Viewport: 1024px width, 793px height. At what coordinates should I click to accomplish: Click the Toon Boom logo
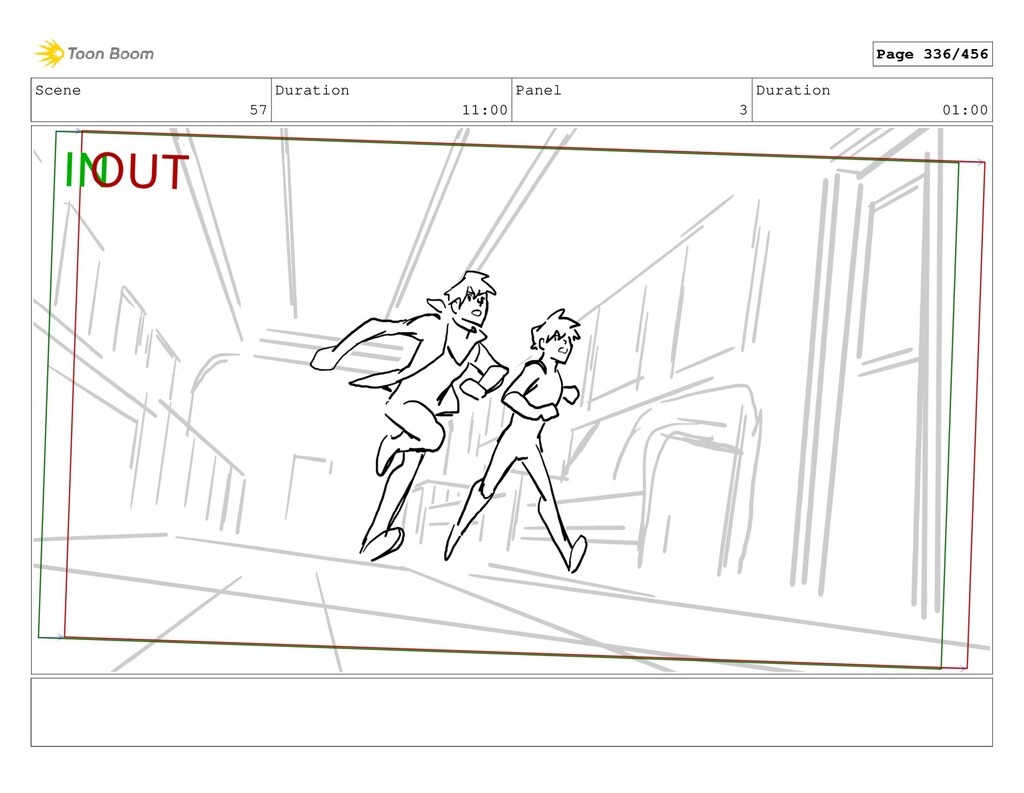[94, 54]
